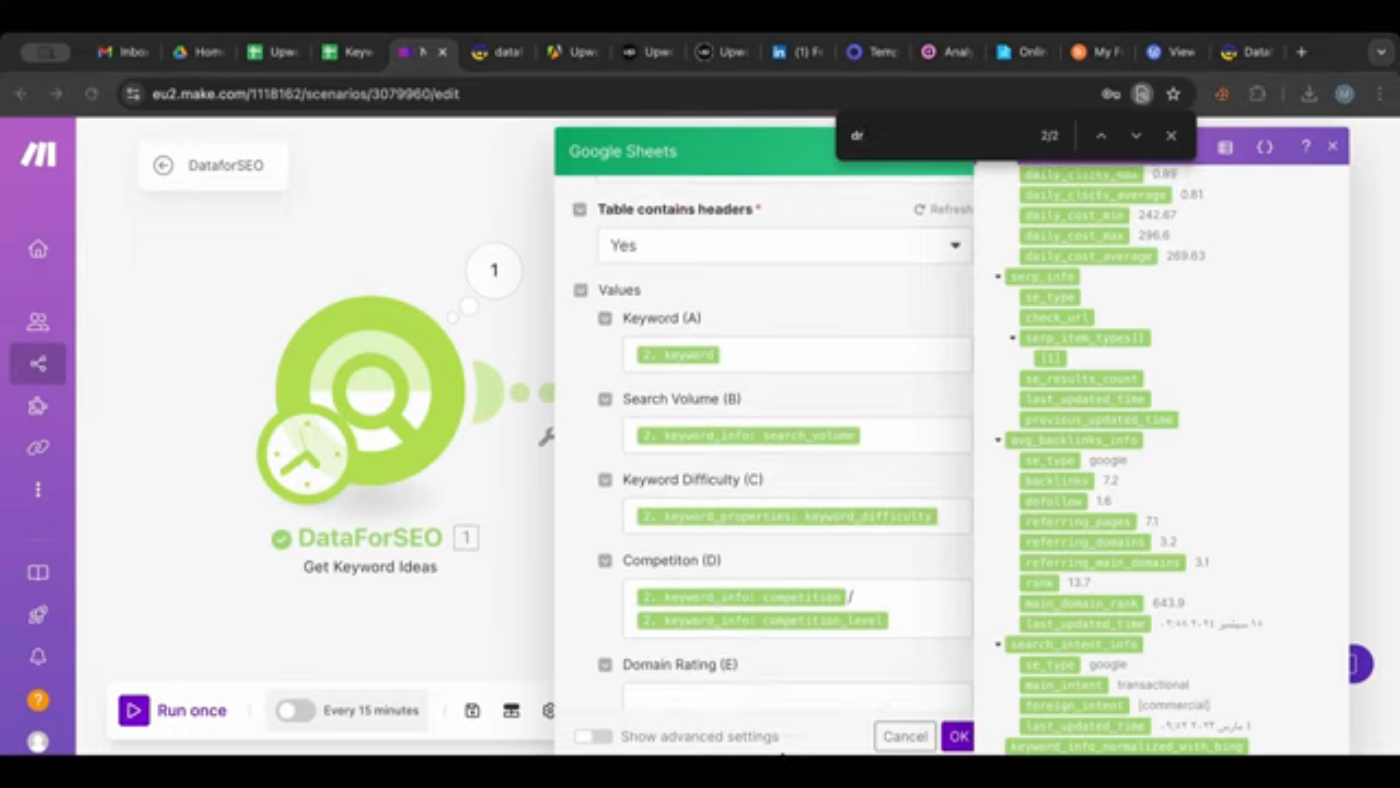Click the Search Volume (B) value field
Screen dimensions: 1400x788
797,436
